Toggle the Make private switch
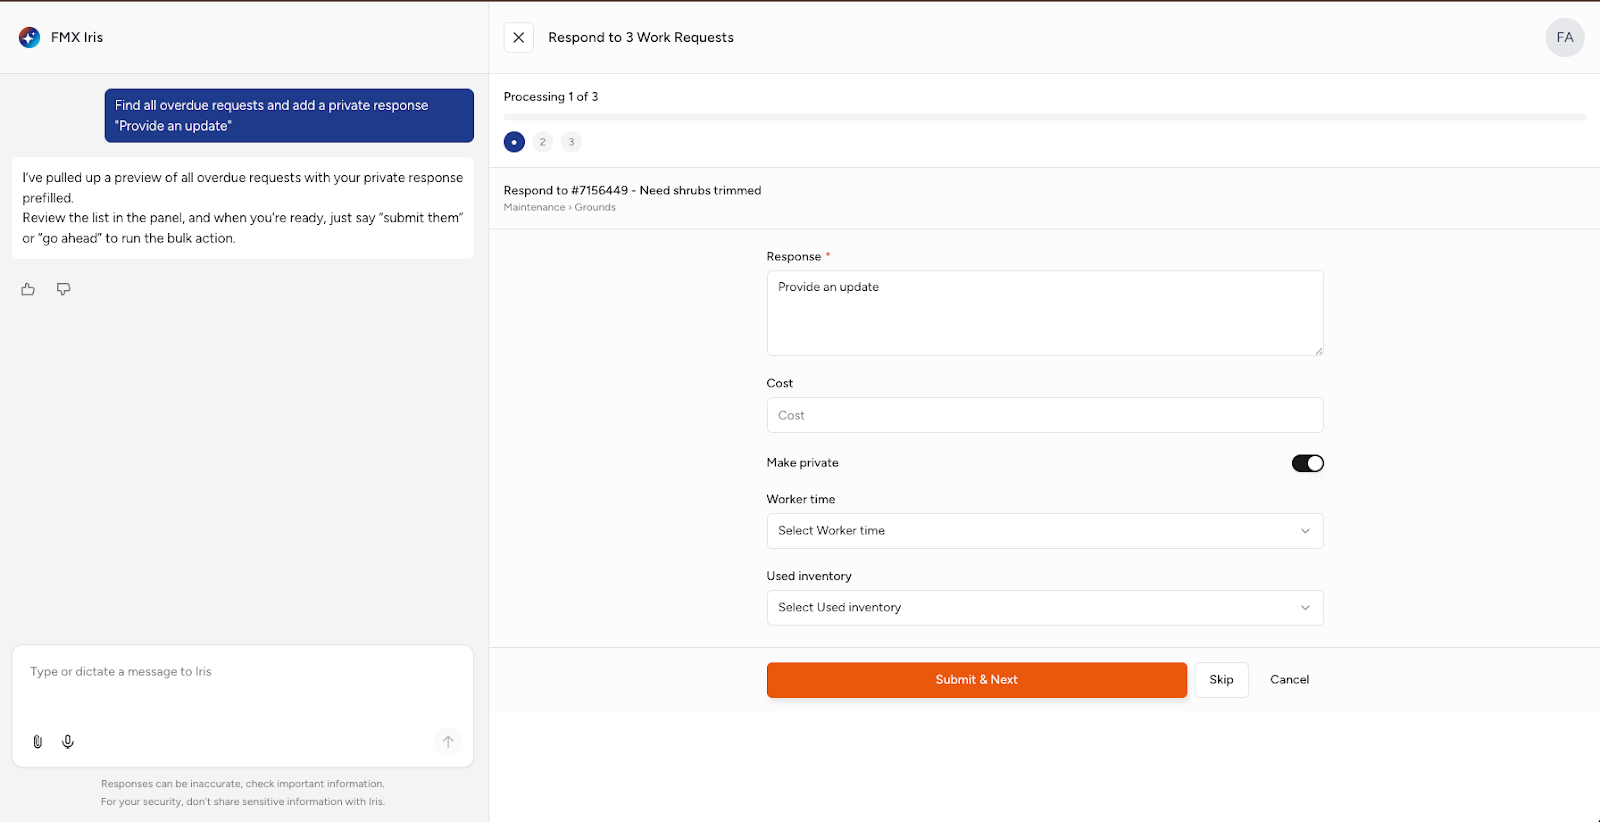 tap(1307, 463)
